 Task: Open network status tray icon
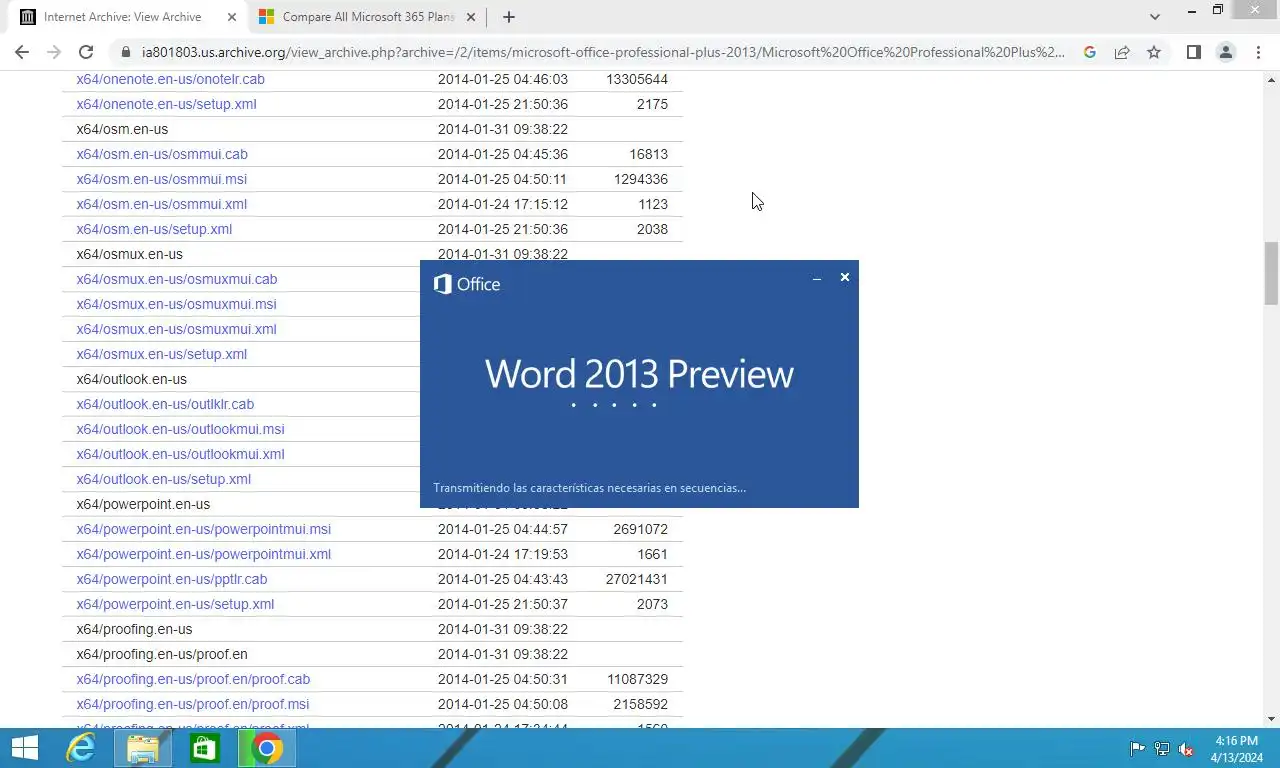[x=1162, y=749]
